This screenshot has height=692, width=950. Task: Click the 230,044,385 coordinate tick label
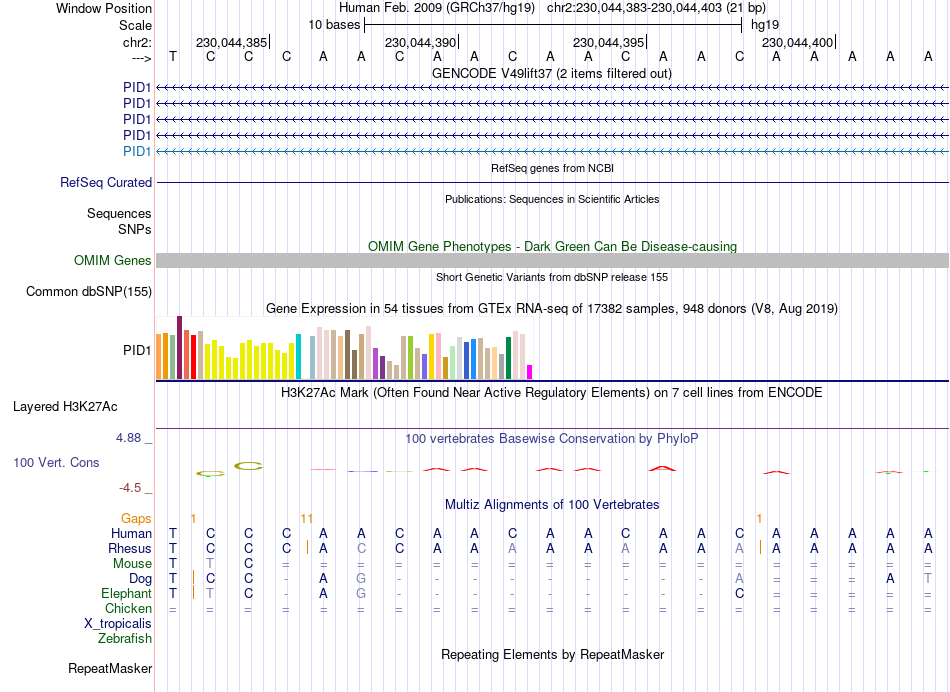(231, 42)
